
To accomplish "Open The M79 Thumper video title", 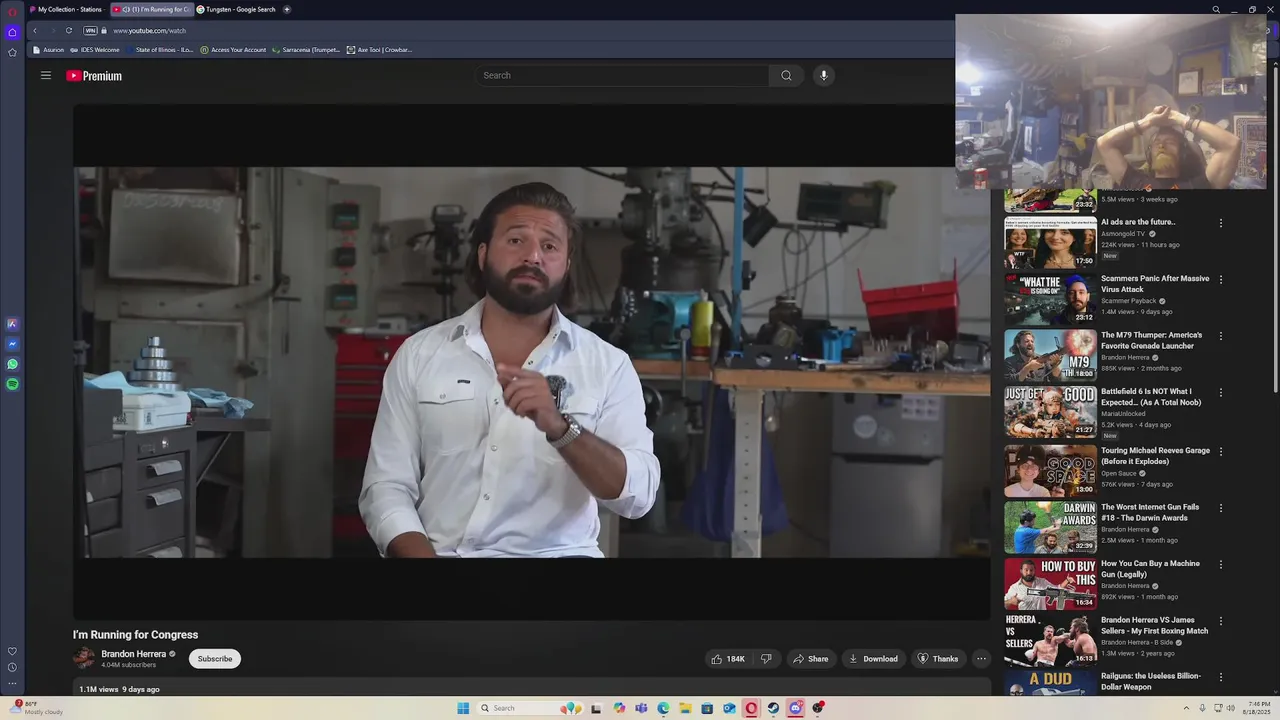I will (1152, 341).
